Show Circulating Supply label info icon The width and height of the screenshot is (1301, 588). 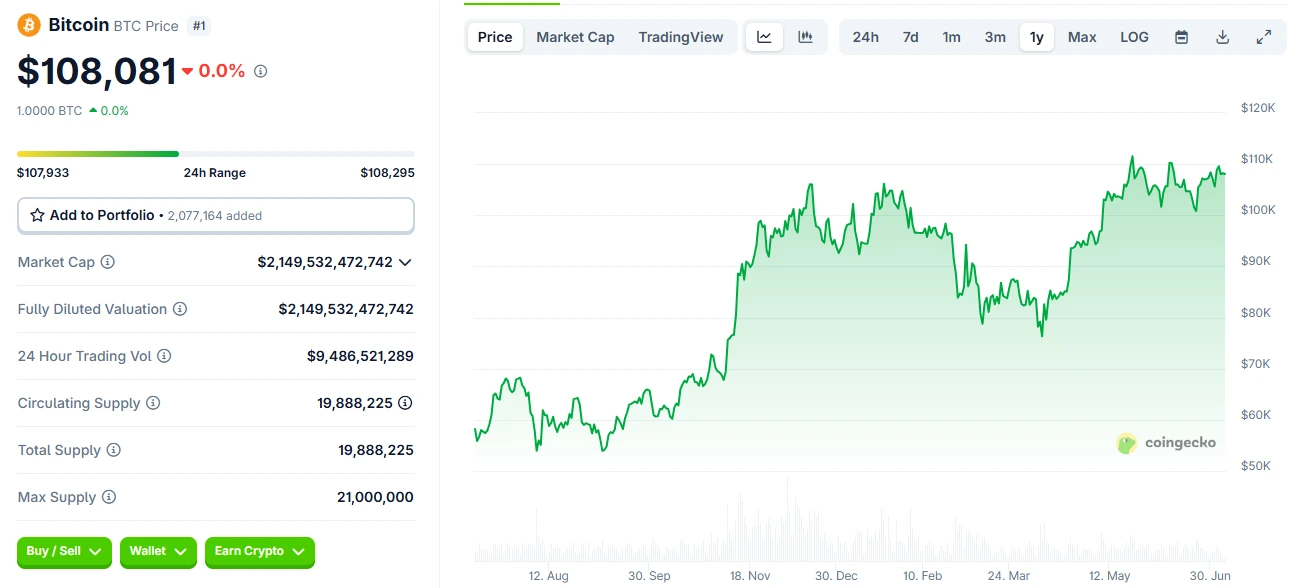153,403
